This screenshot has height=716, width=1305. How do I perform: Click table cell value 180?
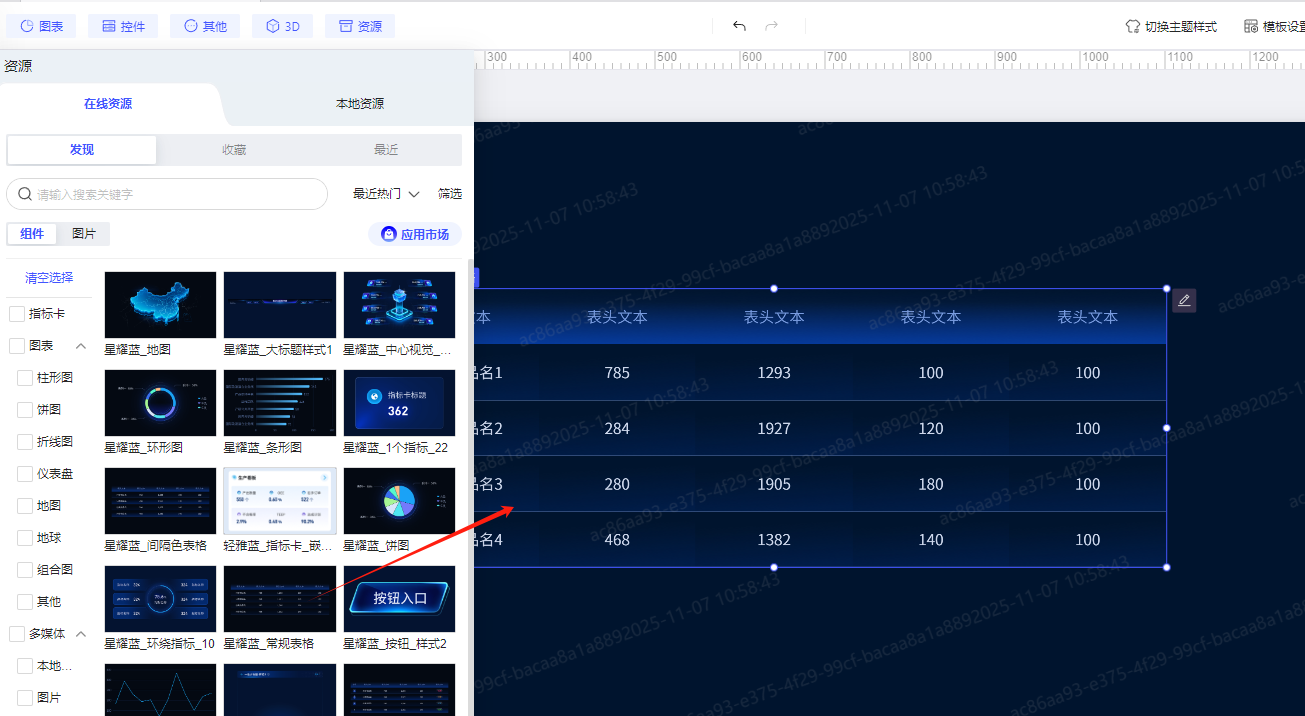click(931, 484)
